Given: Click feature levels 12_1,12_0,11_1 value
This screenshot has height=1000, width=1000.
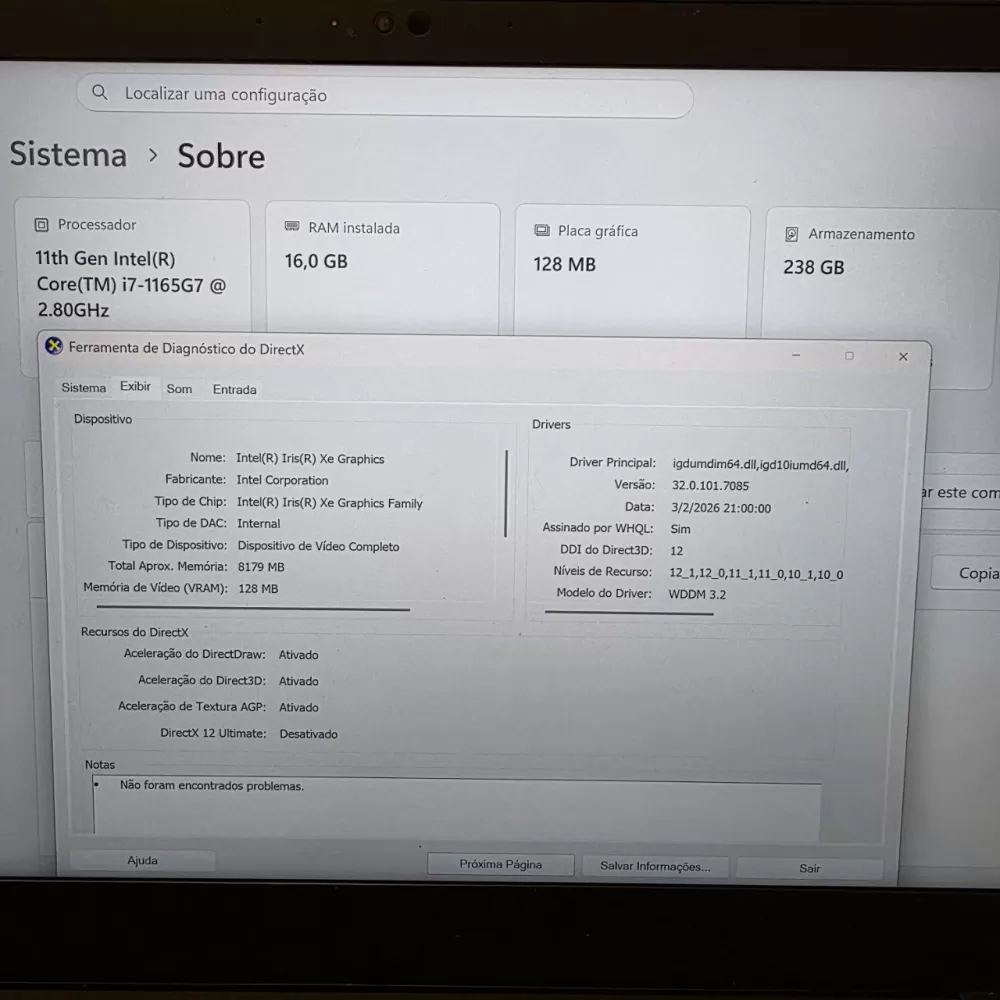Looking at the screenshot, I should (x=756, y=574).
